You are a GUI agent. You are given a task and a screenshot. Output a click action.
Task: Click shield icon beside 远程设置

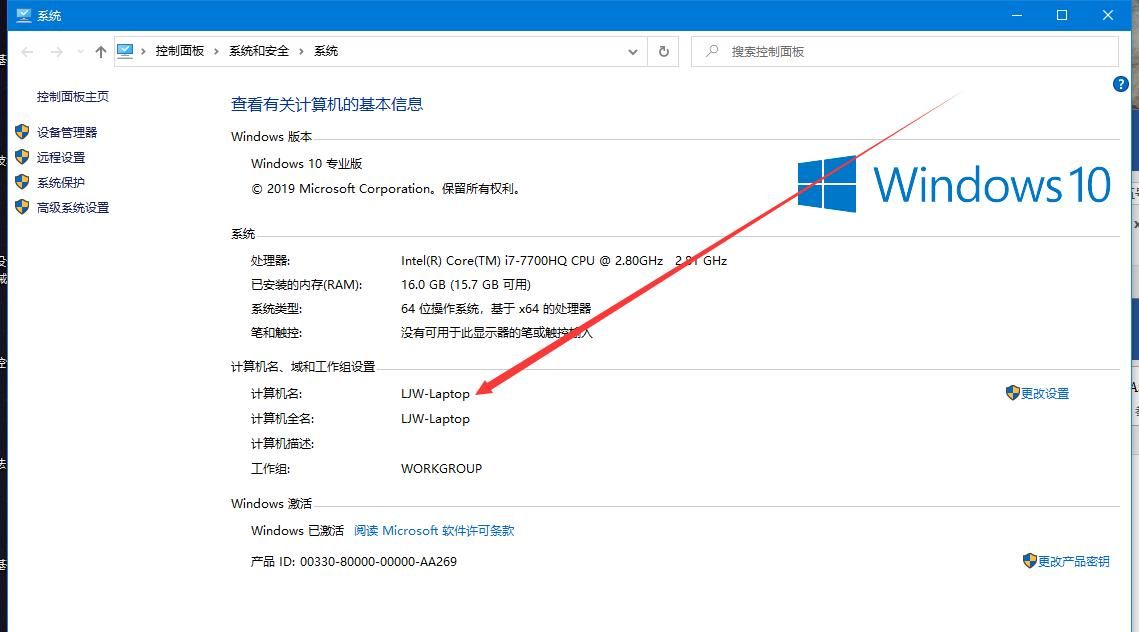click(22, 157)
